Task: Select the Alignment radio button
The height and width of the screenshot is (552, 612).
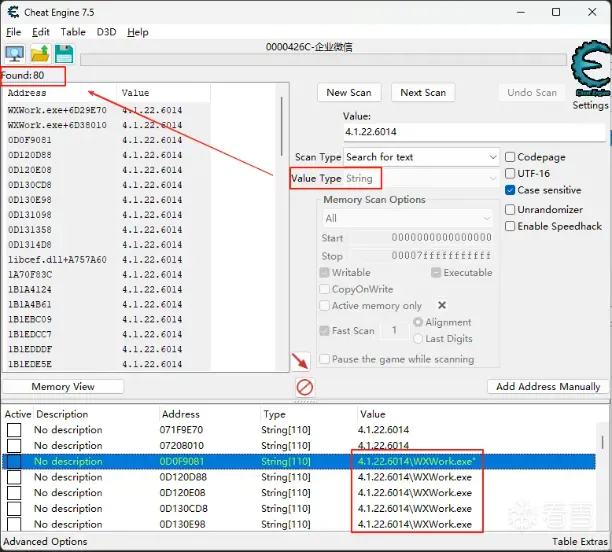Action: [x=418, y=322]
